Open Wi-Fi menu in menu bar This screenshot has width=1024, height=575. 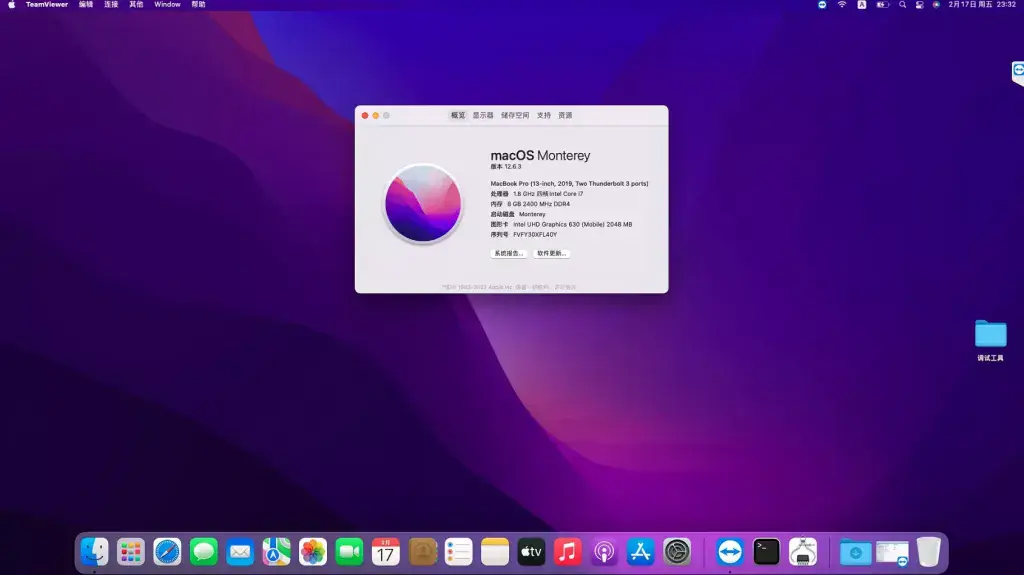[842, 5]
